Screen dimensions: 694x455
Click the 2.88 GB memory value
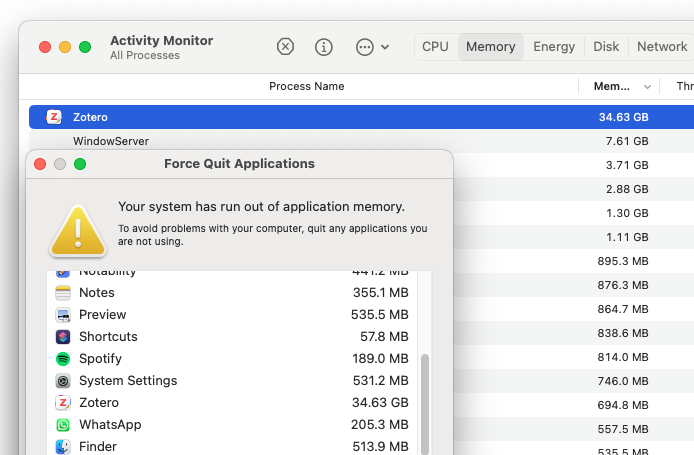tap(627, 189)
